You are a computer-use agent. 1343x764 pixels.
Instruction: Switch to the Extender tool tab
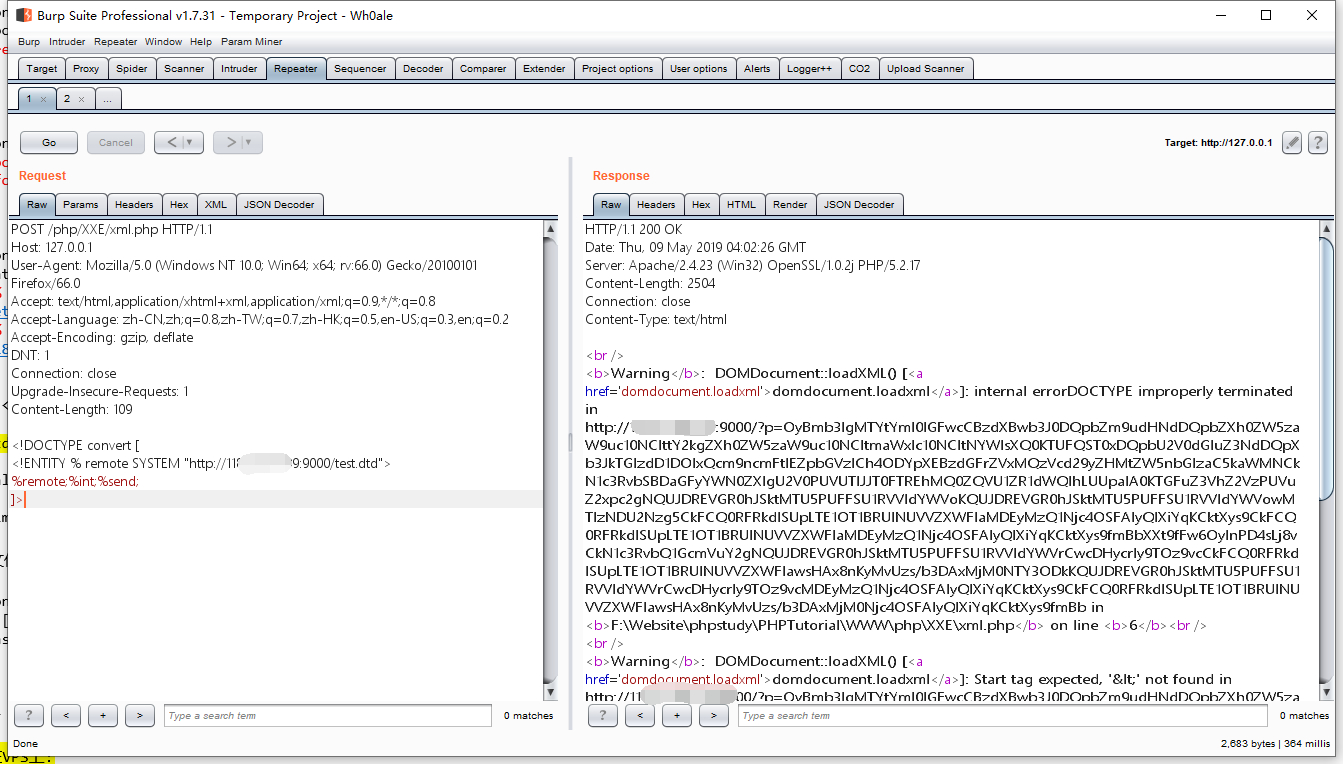point(544,69)
